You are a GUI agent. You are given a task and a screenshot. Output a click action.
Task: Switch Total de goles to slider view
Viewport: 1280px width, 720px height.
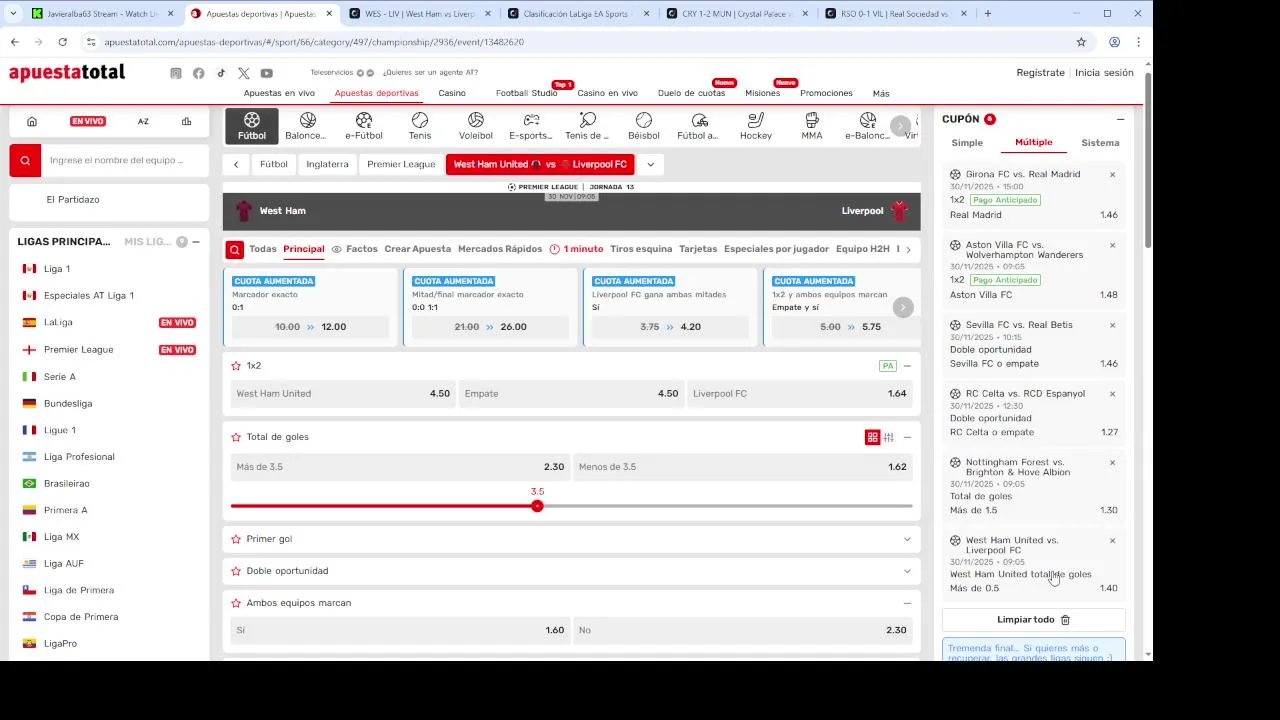click(889, 437)
